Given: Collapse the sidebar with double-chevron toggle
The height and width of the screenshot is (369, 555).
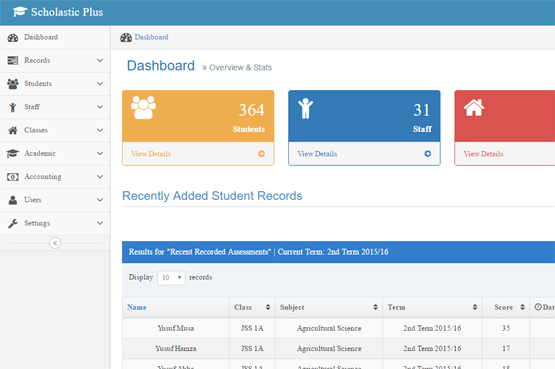Looking at the screenshot, I should (55, 243).
